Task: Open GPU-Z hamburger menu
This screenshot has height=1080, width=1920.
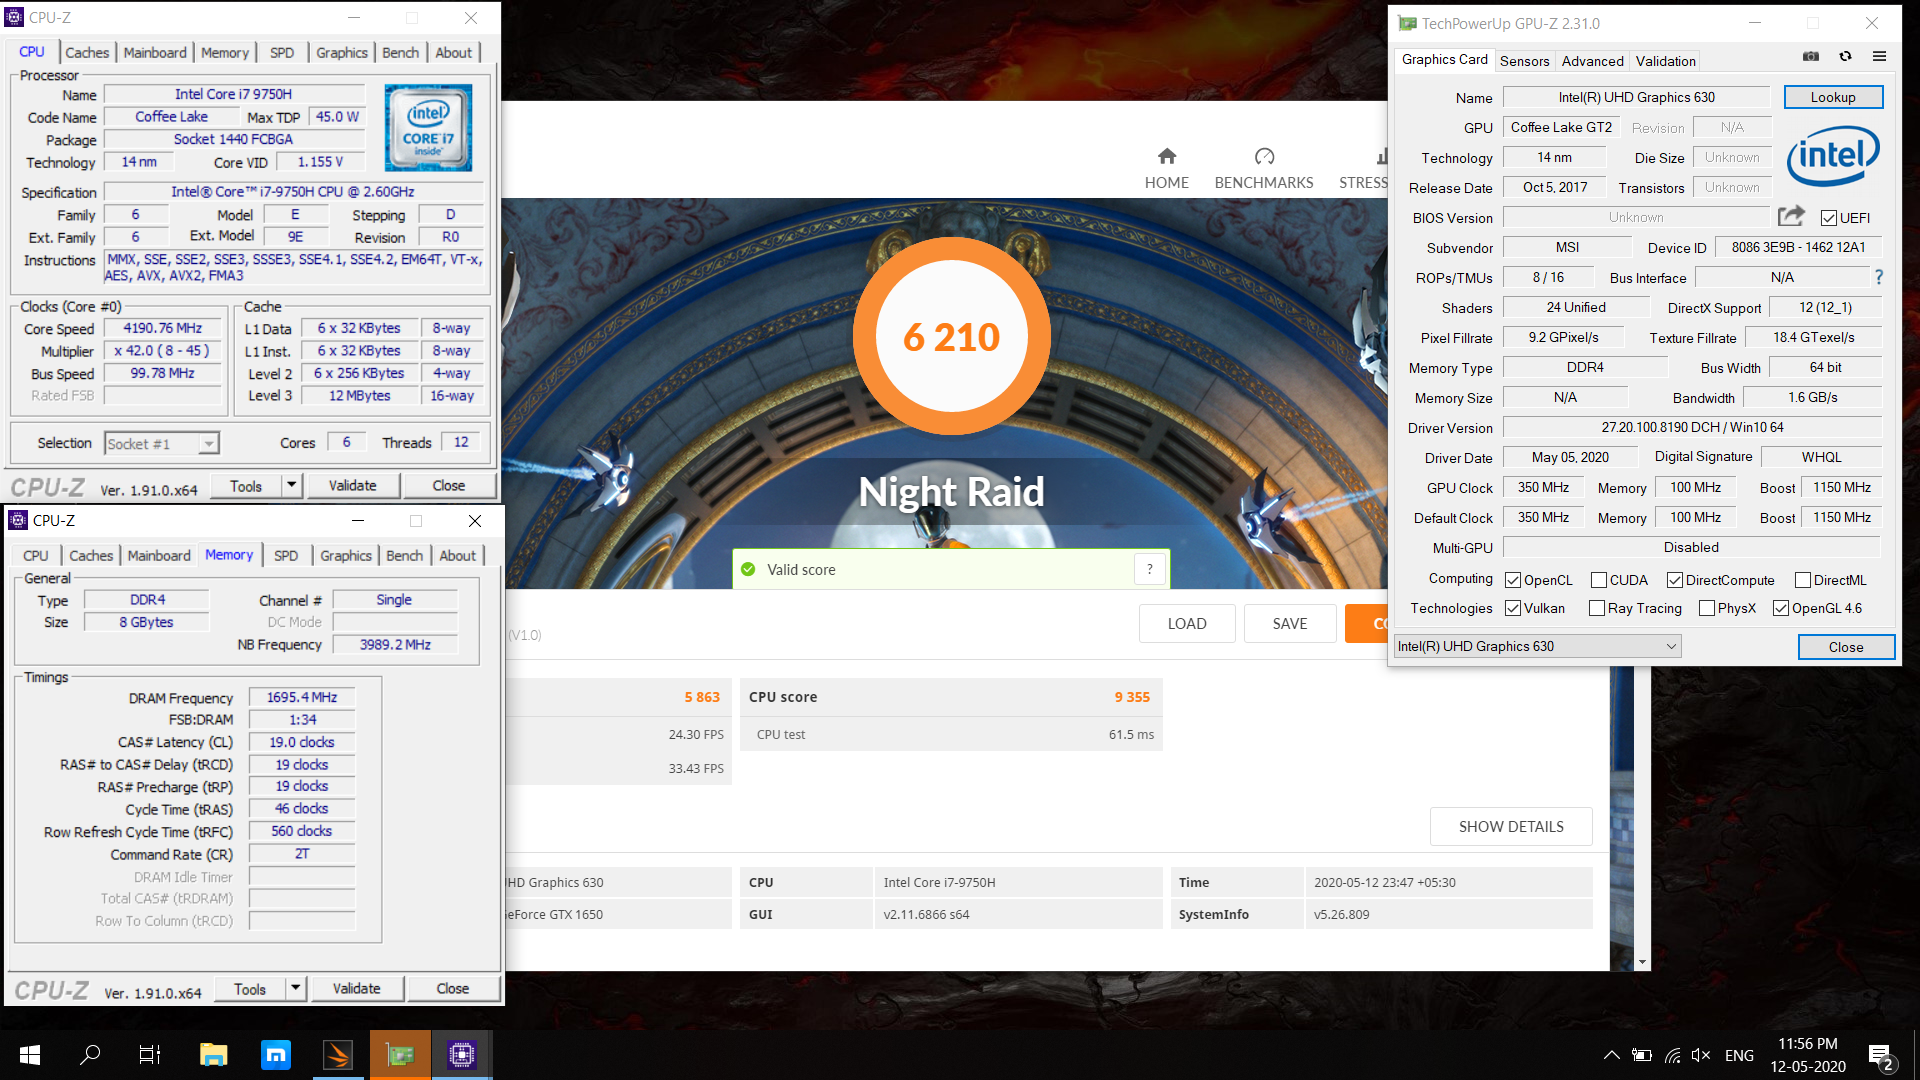Action: pyautogui.click(x=1879, y=56)
